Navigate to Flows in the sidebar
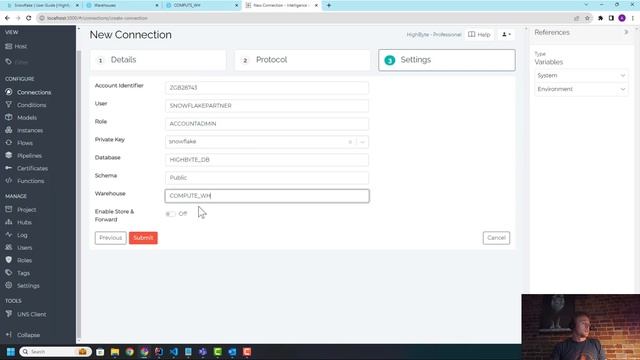 (19, 143)
